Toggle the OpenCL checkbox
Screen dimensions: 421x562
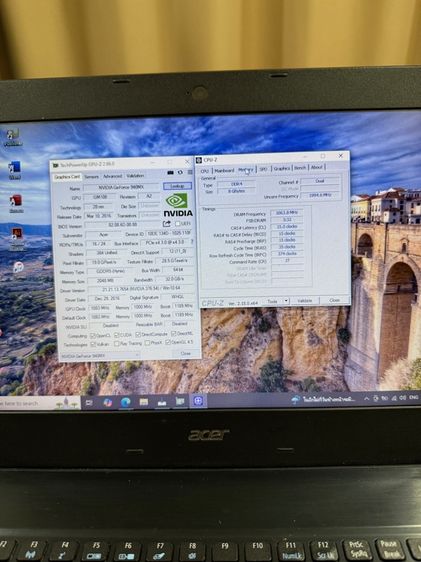92,336
